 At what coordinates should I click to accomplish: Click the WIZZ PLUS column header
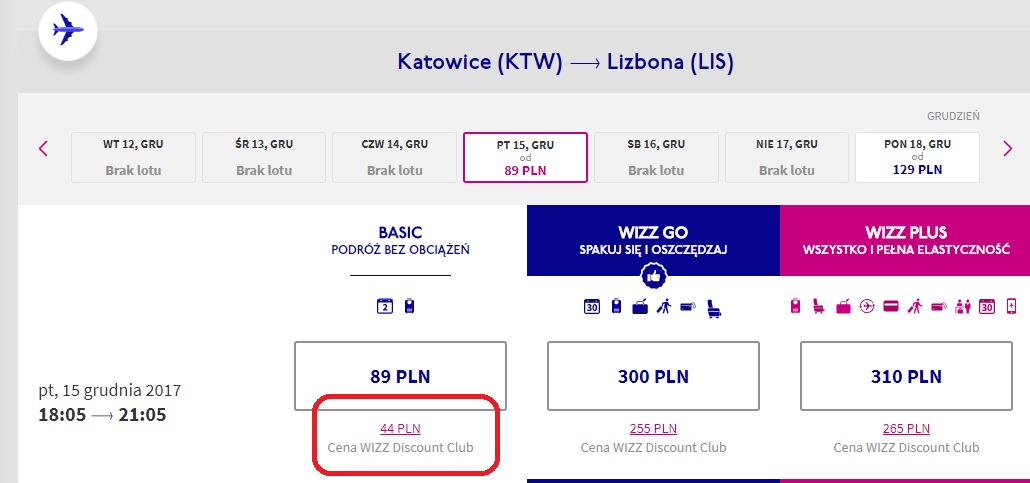(x=905, y=241)
